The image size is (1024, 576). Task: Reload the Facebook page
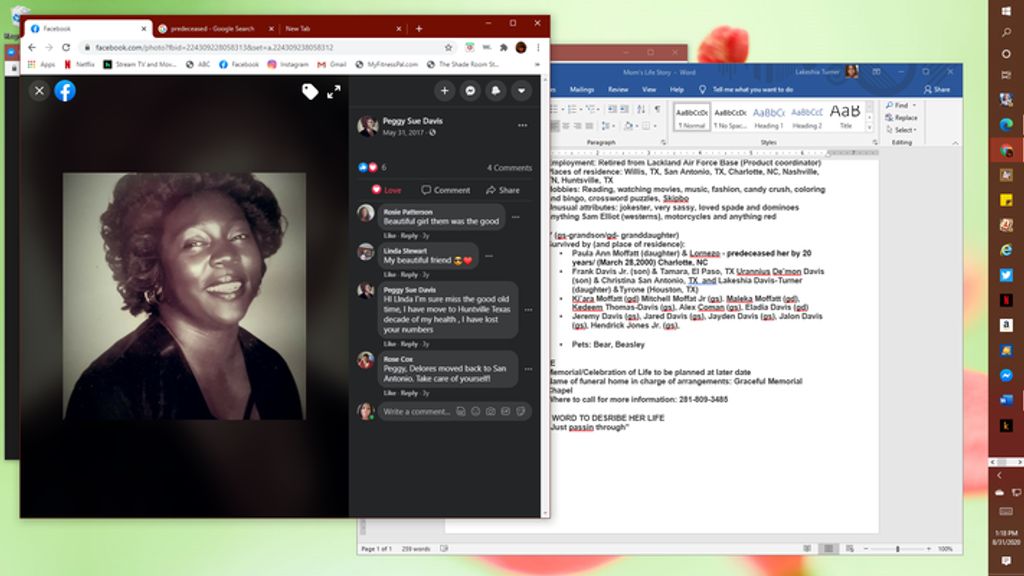(66, 47)
